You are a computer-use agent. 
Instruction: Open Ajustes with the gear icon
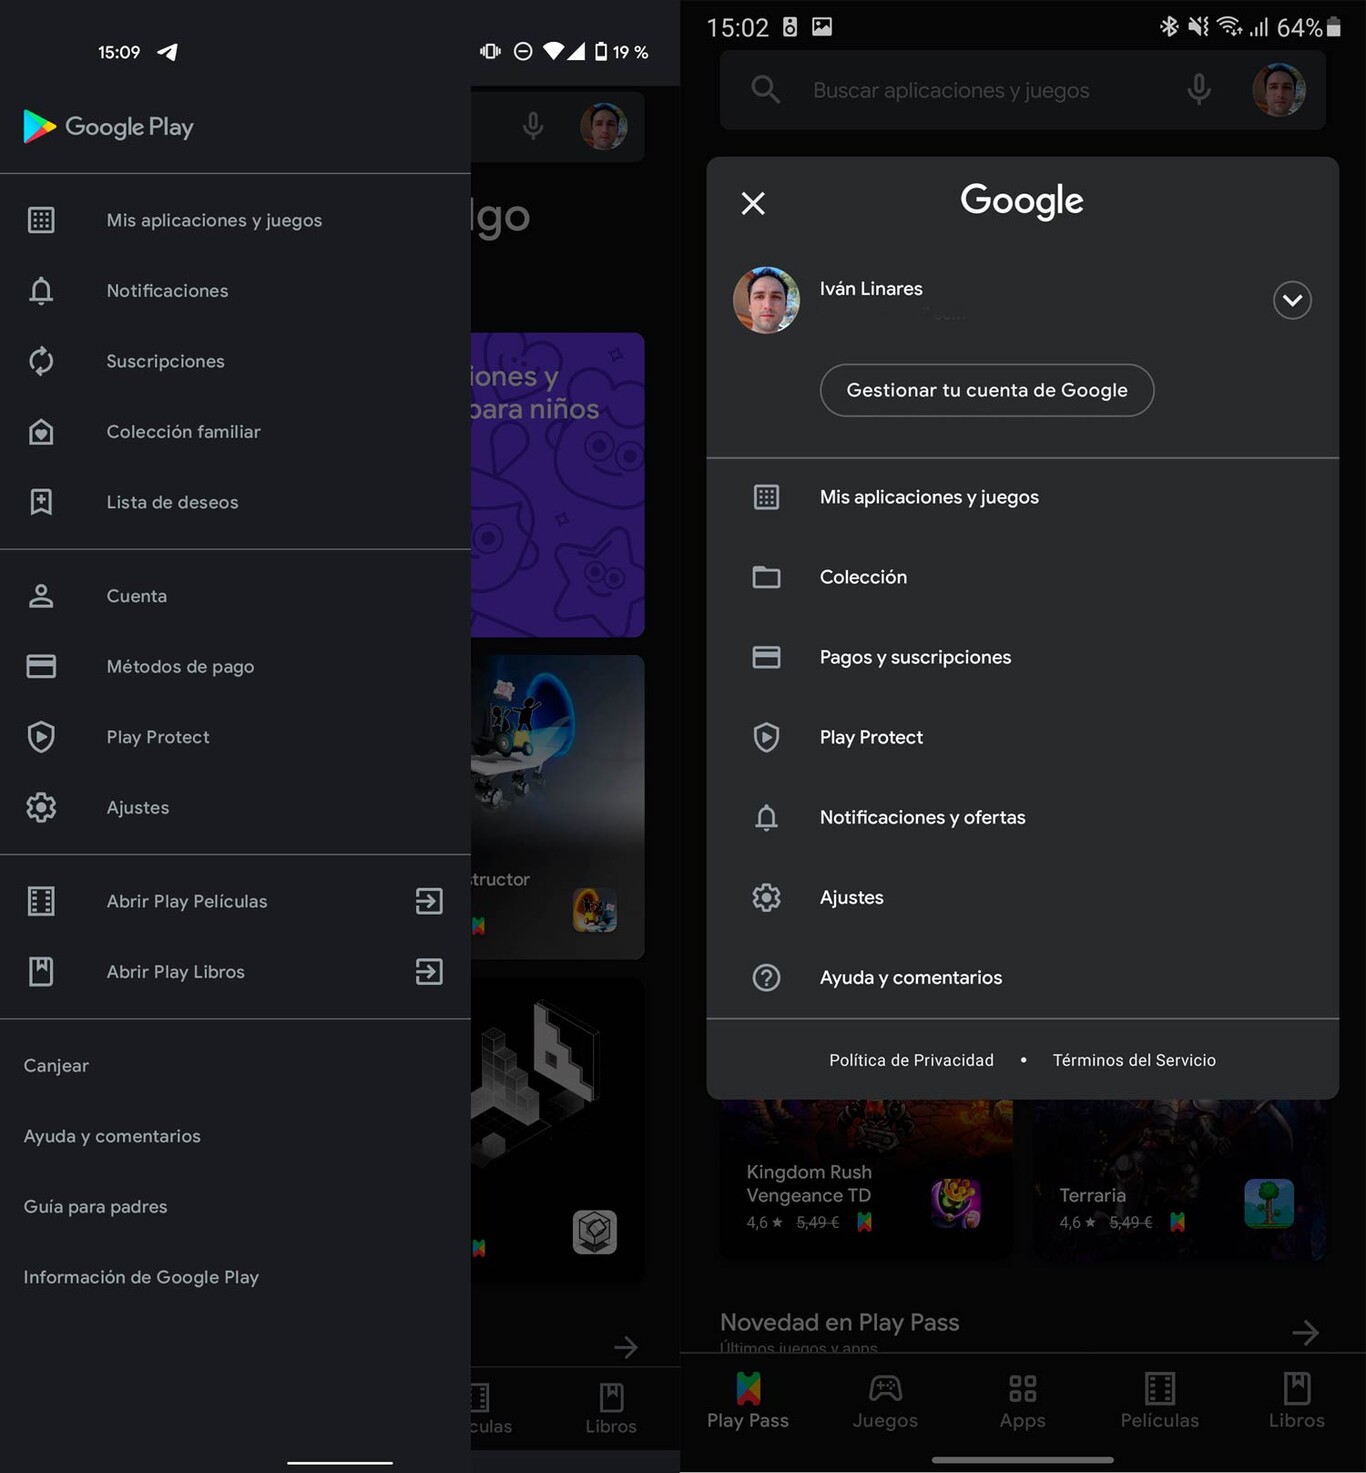41,807
